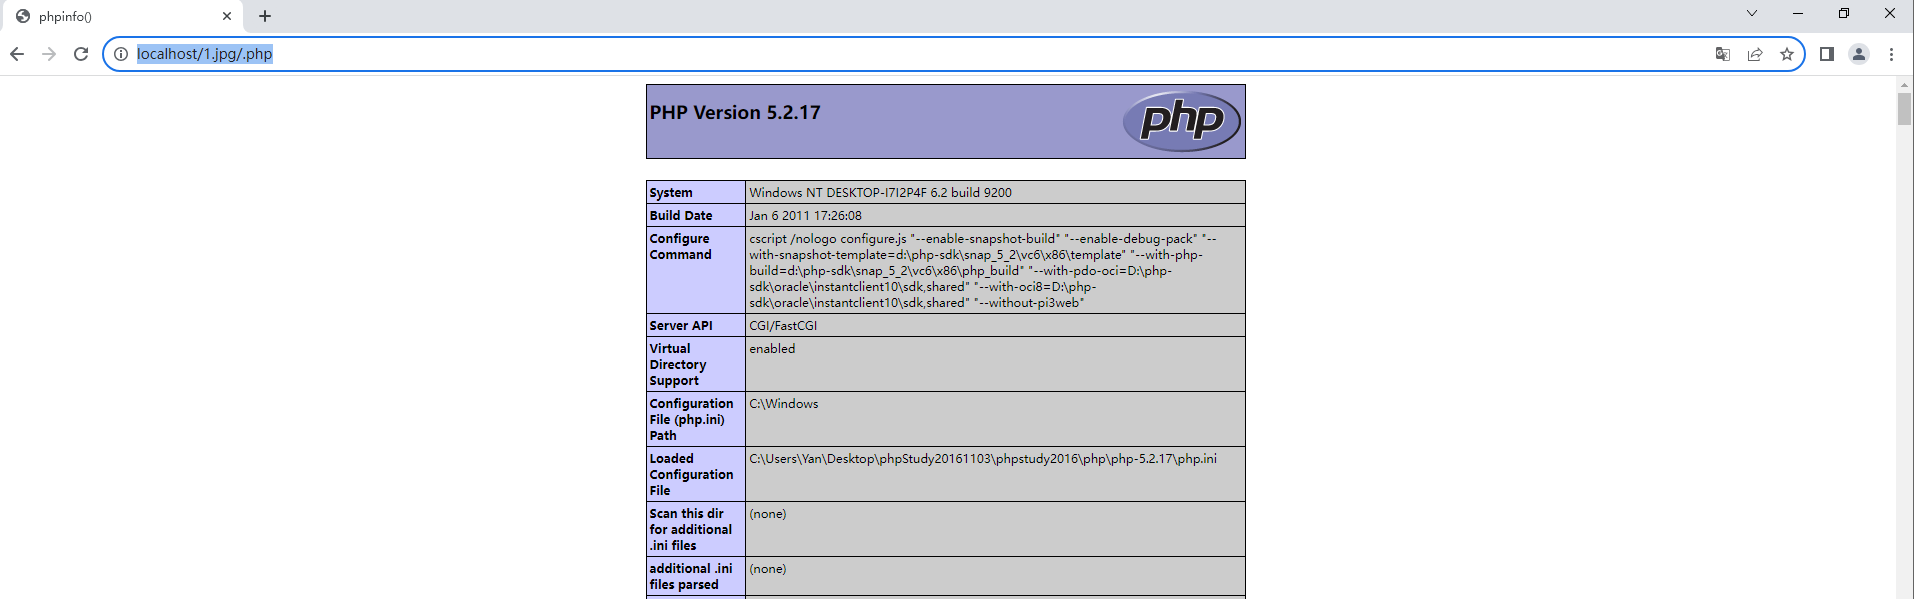Click the forward navigation arrow
The width and height of the screenshot is (1914, 599).
pos(49,54)
